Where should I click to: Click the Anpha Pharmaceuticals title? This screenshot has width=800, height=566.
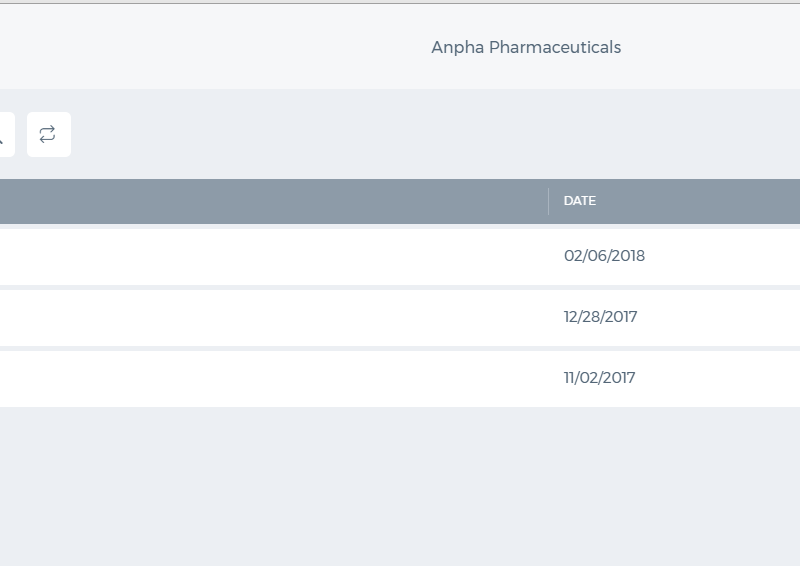click(526, 47)
